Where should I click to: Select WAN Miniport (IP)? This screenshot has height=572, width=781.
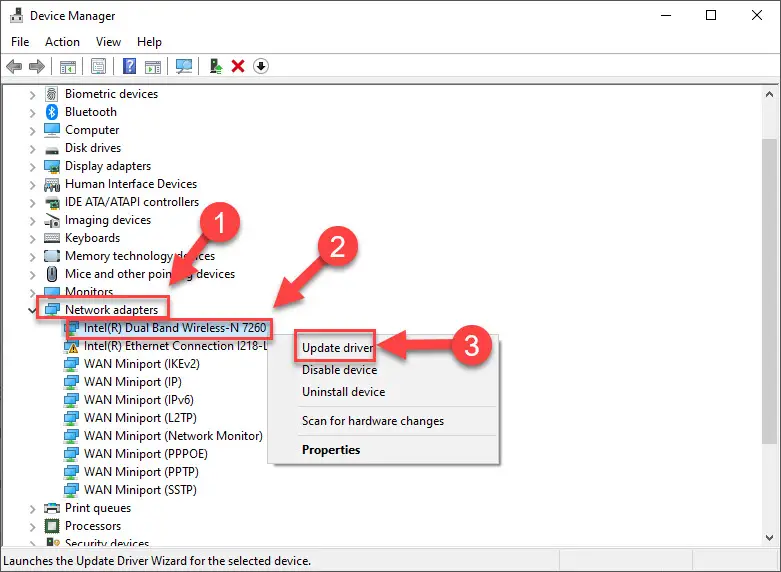pos(133,382)
